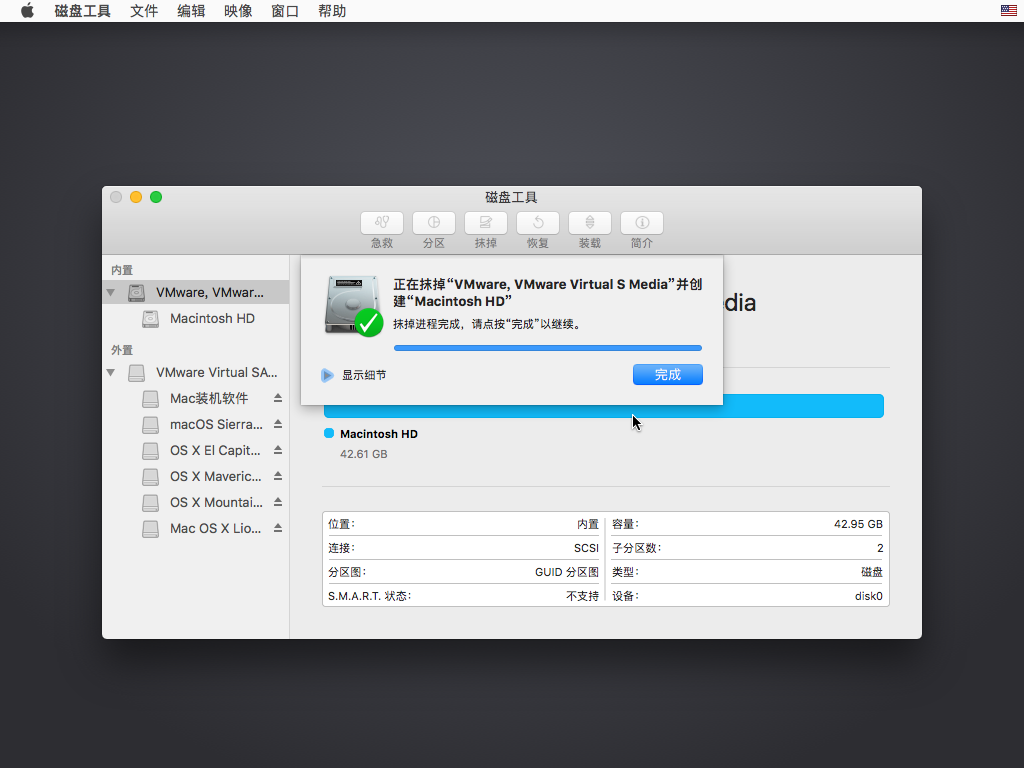
Task: Click the internal VMware disk drive icon
Action: point(136,293)
